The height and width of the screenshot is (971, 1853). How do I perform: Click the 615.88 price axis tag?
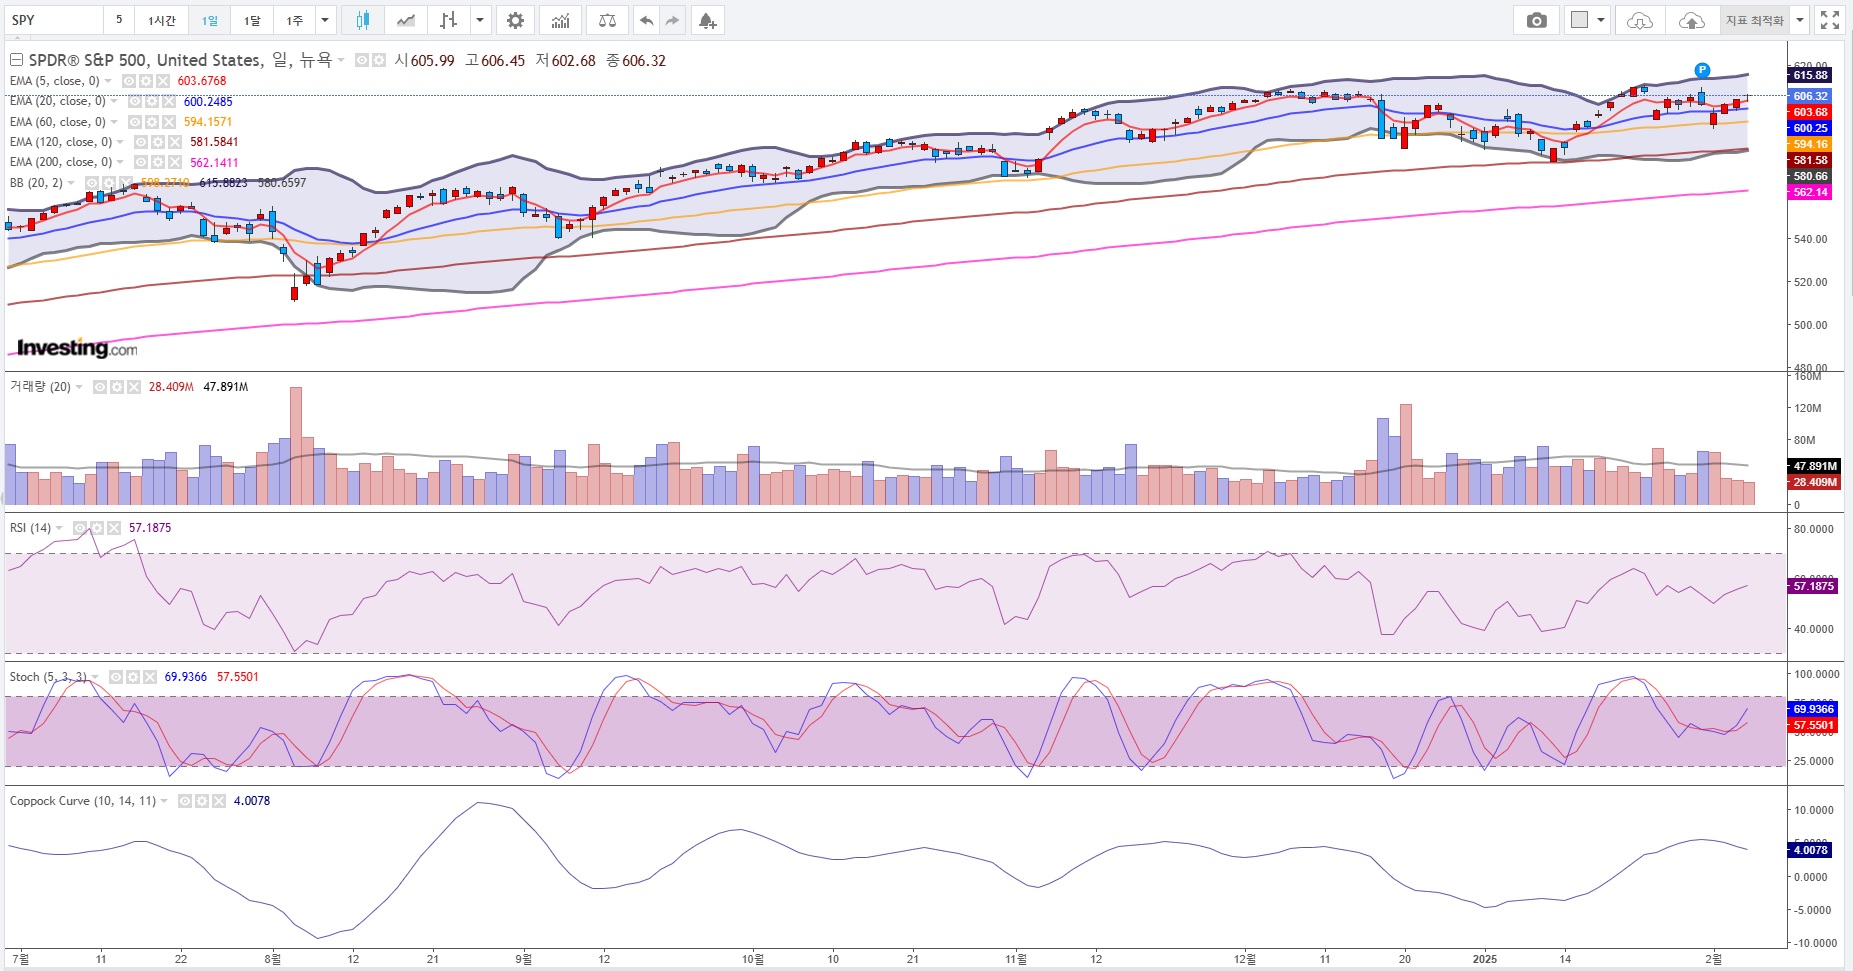1810,75
